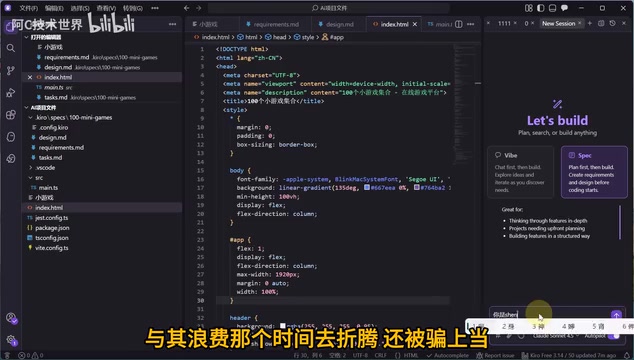Toggle the chat panel icon in title bar
The height and width of the screenshot is (360, 634).
[564, 8]
